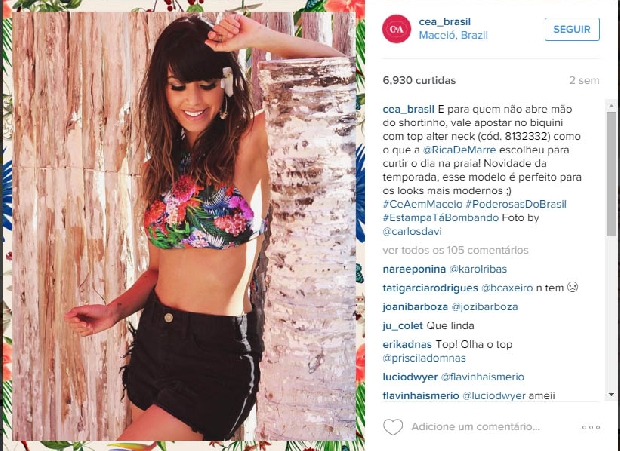Image resolution: width=620 pixels, height=451 pixels.
Task: Visit photographer @carlosdavi profile
Action: [412, 232]
